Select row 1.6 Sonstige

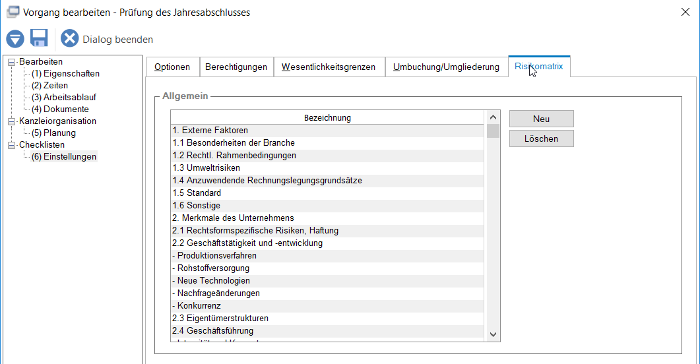tap(327, 205)
